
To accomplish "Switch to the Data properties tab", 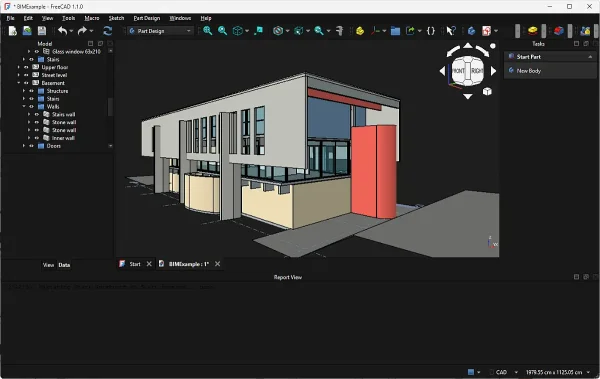I will pos(64,265).
